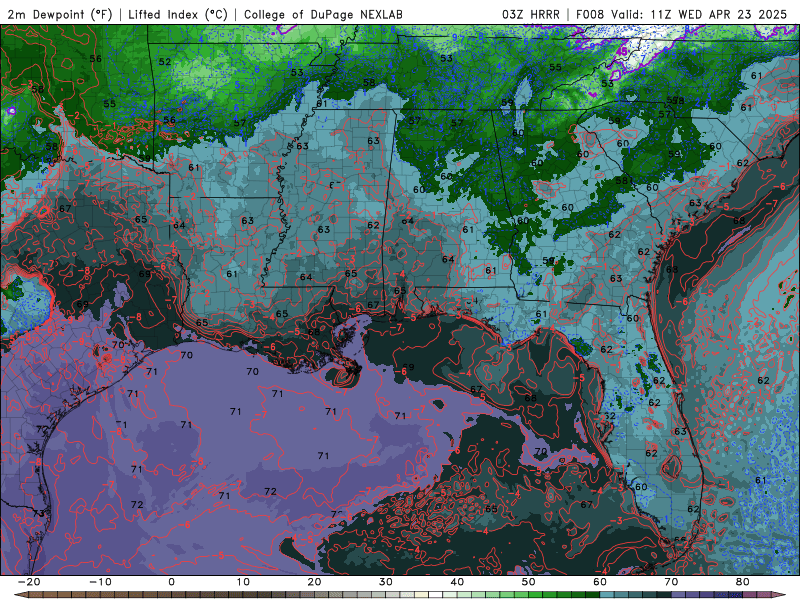The width and height of the screenshot is (800, 600).
Task: Click the 30 label on the color scale
Action: click(386, 582)
